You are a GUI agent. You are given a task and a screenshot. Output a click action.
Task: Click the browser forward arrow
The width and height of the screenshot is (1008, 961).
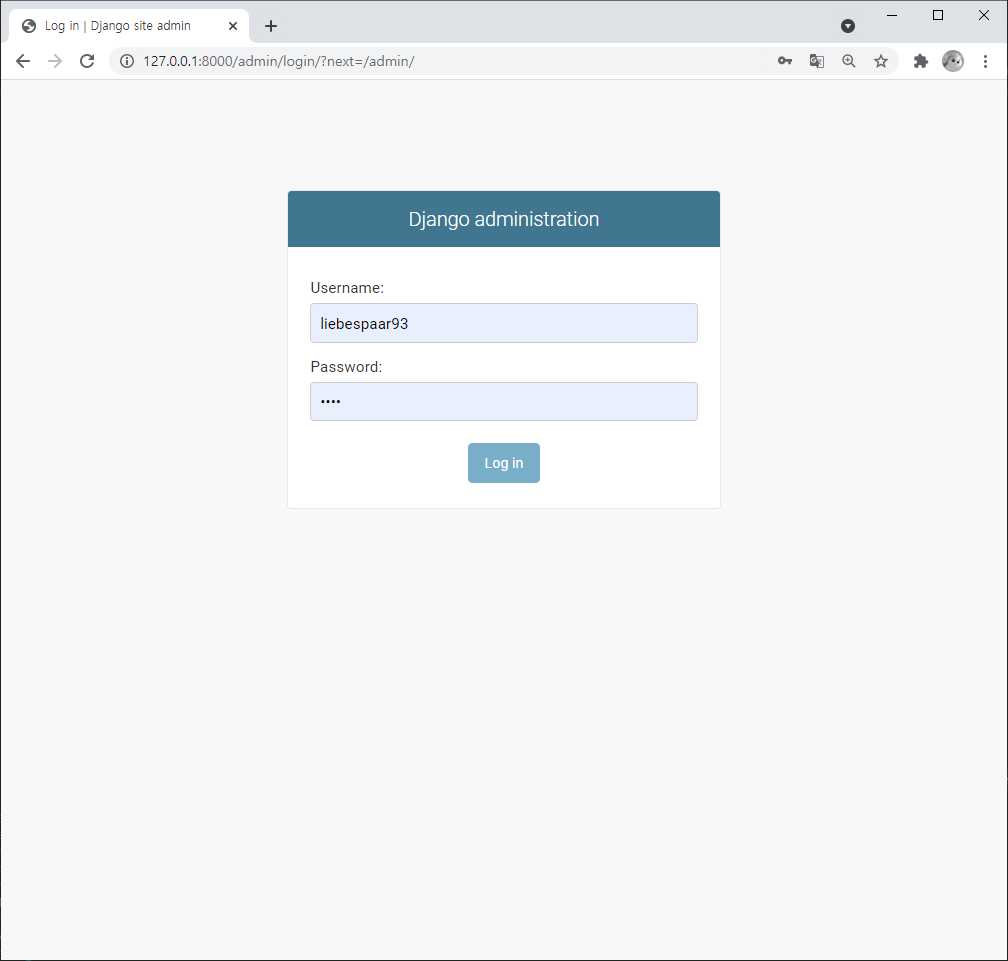(55, 61)
